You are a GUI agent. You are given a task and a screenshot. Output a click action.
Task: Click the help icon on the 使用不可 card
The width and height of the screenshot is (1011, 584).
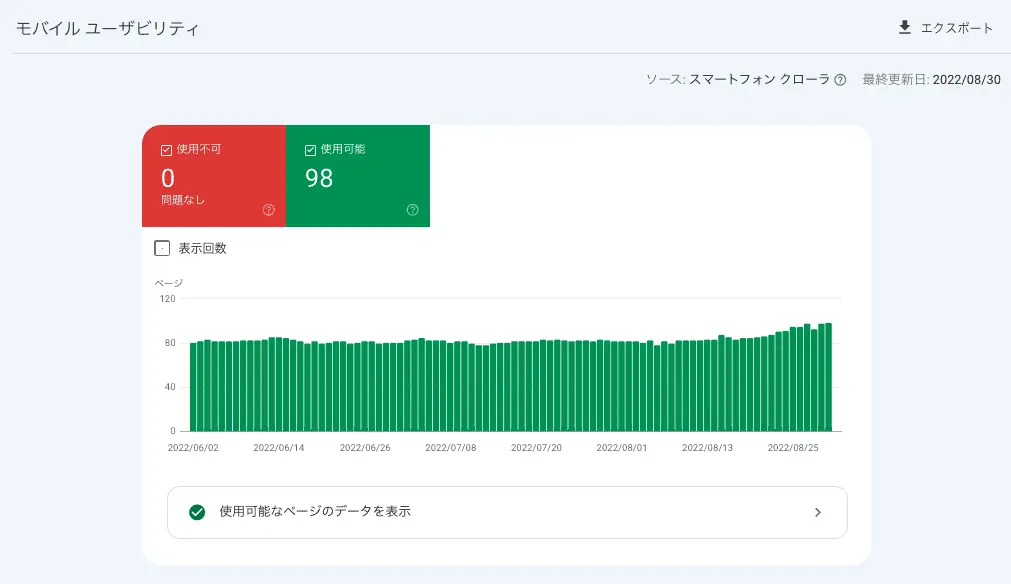(x=268, y=210)
